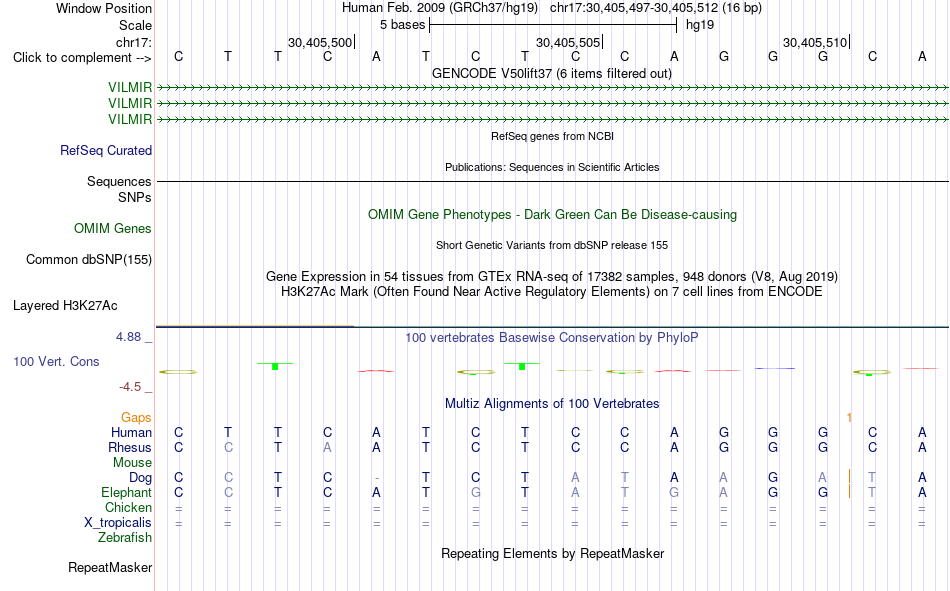Select the Chicken species label
The height and width of the screenshot is (591, 950).
tap(128, 507)
